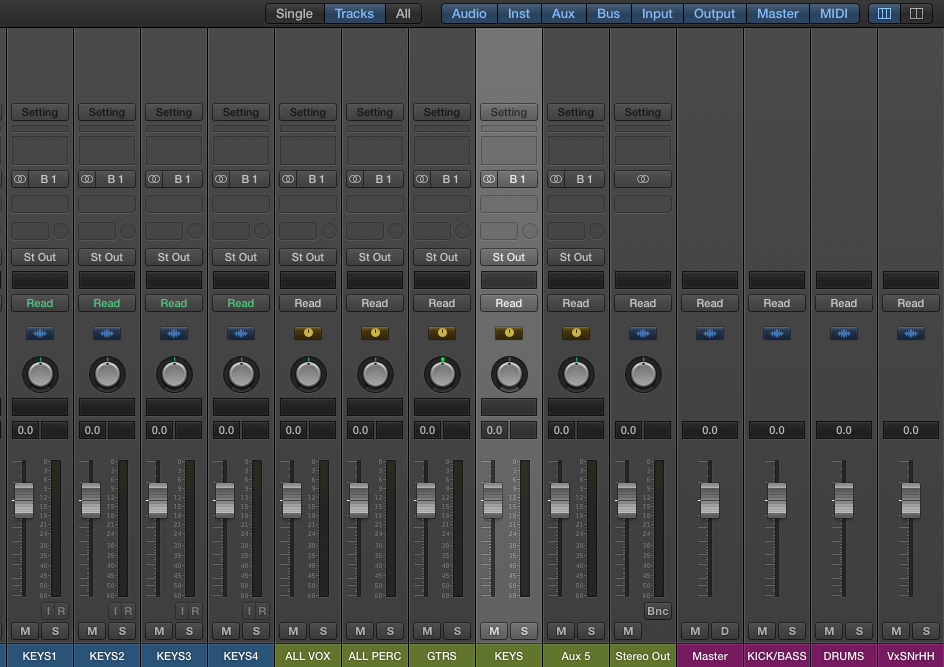944x667 pixels.
Task: Solo the DRUMS channel
Action: tap(859, 631)
